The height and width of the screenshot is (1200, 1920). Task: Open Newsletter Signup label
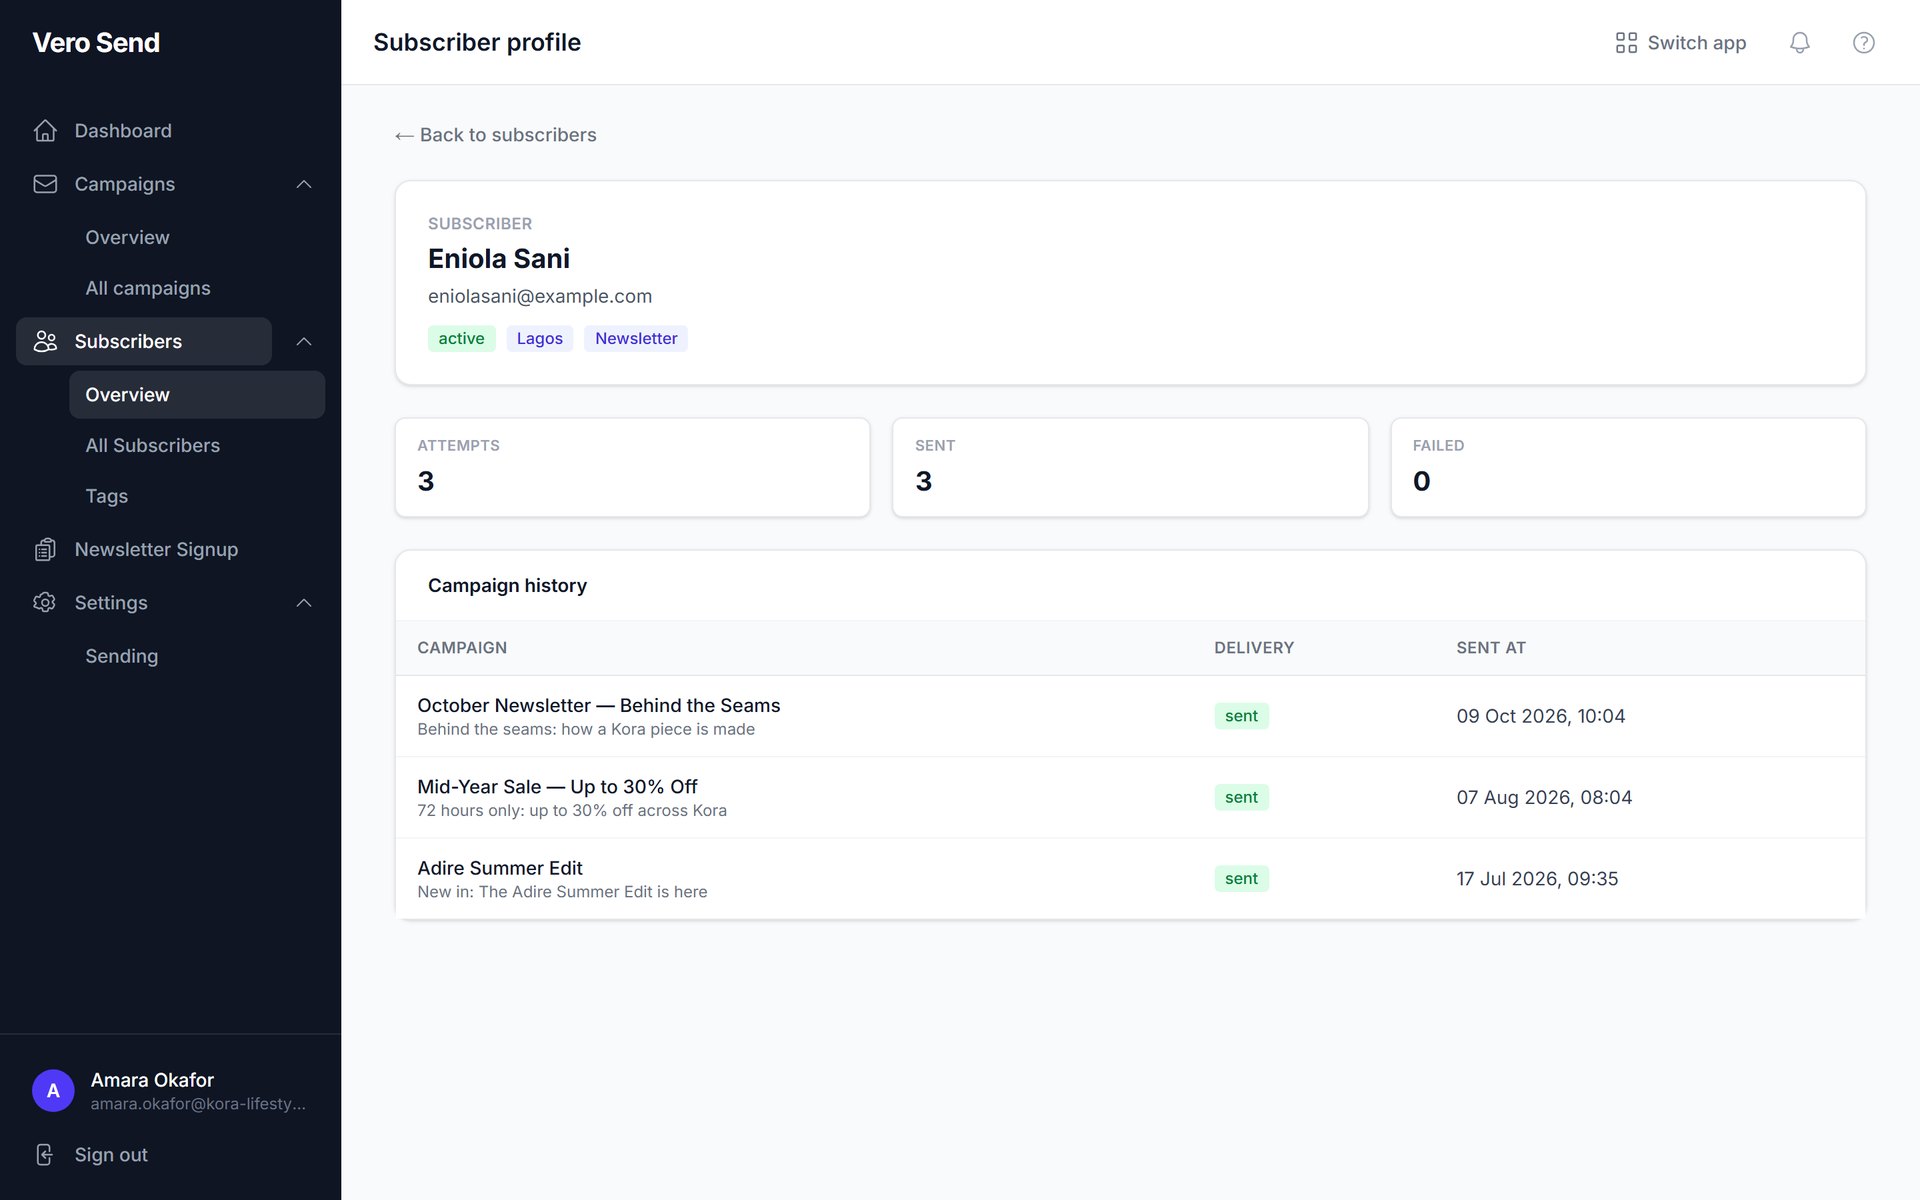coord(156,549)
